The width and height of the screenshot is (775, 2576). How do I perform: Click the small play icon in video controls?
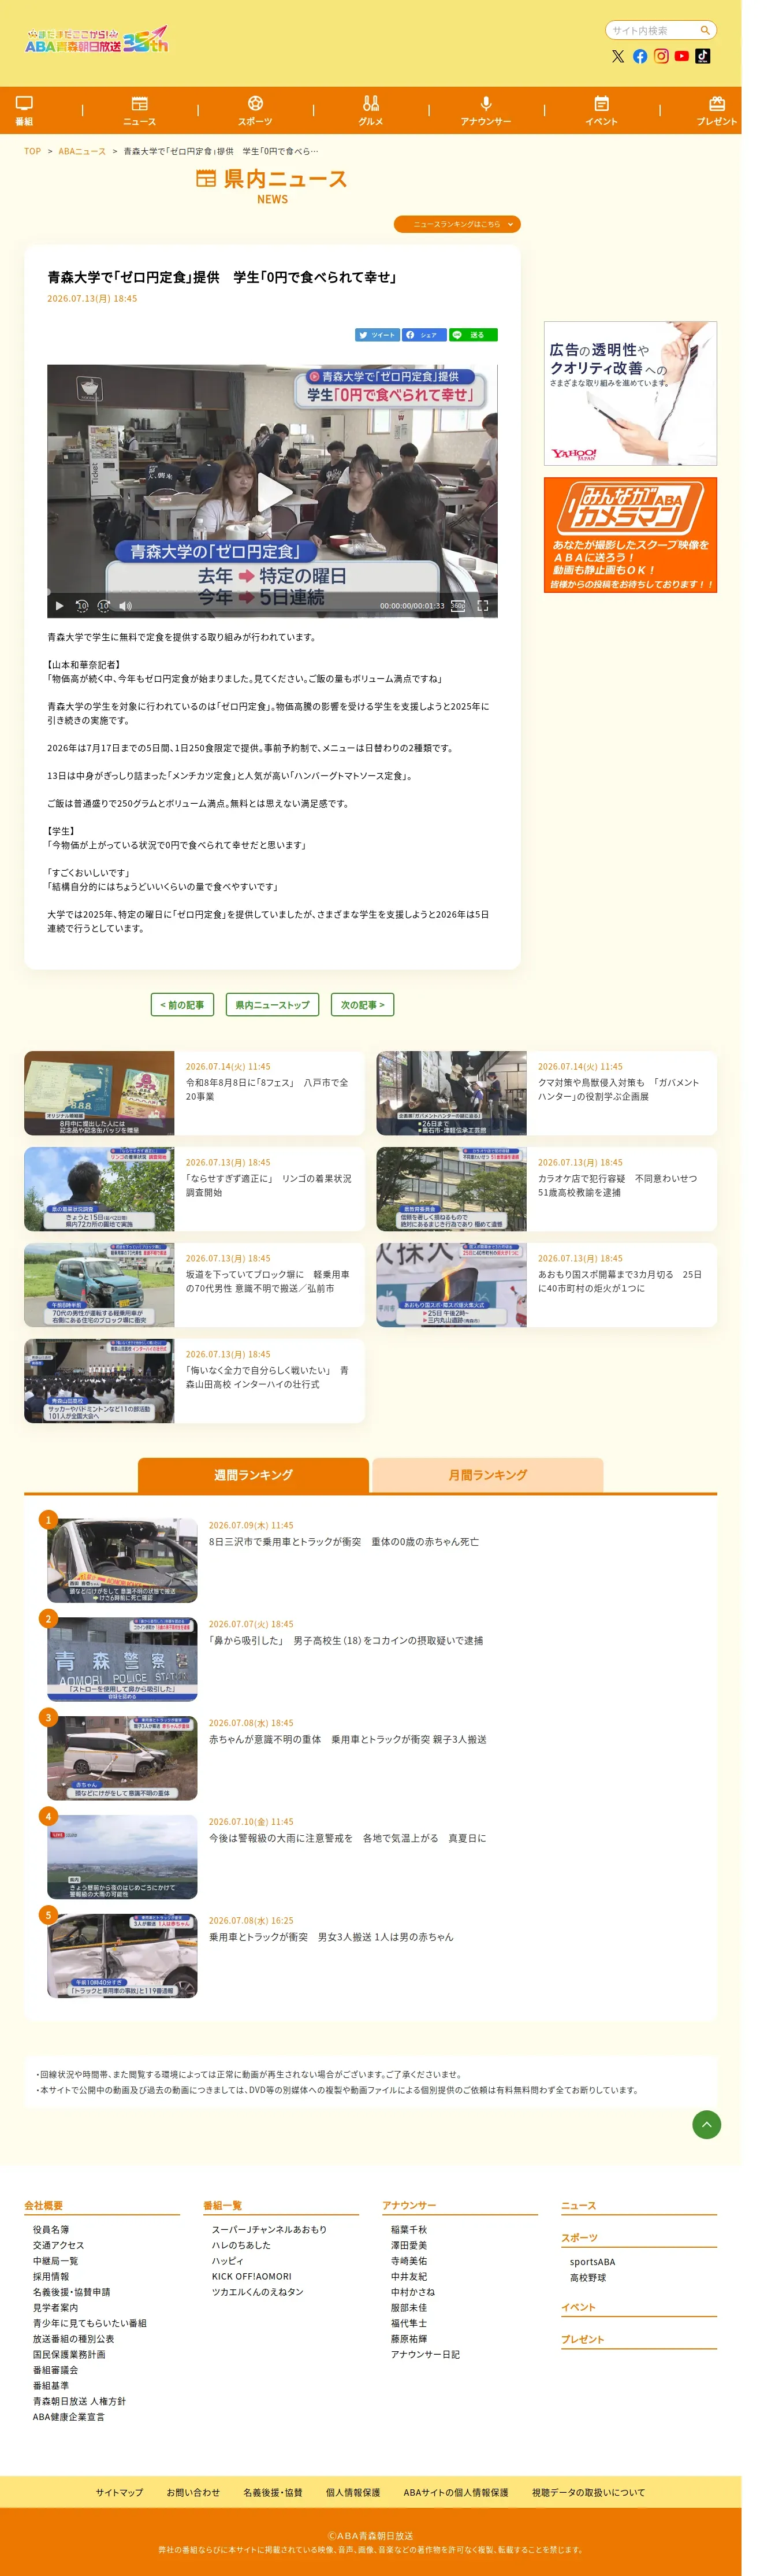pos(59,606)
